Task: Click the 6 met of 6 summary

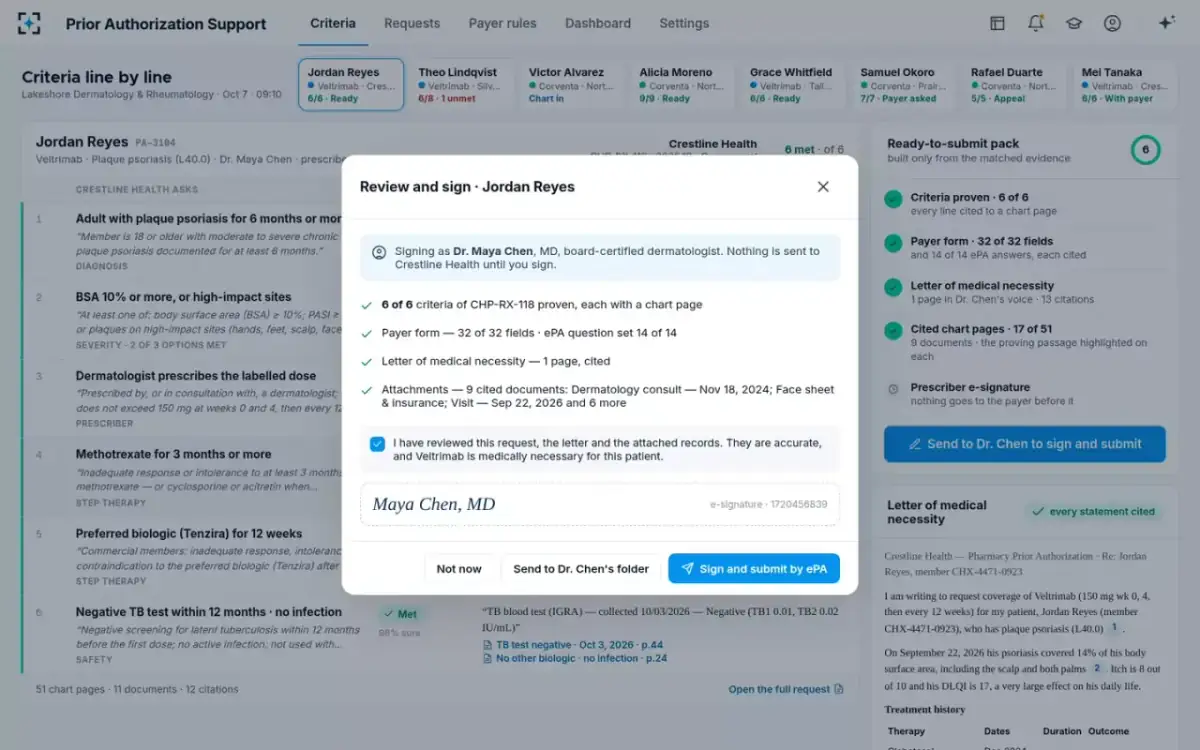Action: click(813, 149)
